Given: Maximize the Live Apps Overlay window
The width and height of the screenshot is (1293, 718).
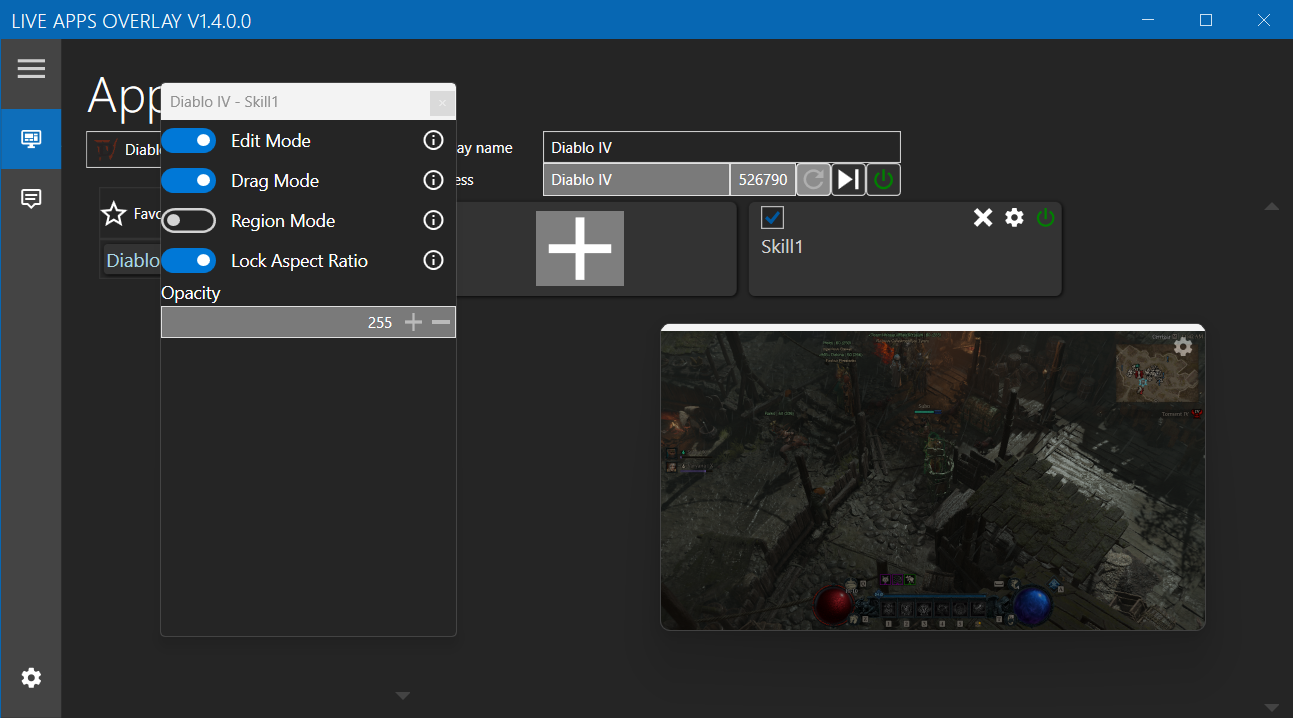Looking at the screenshot, I should point(1206,20).
